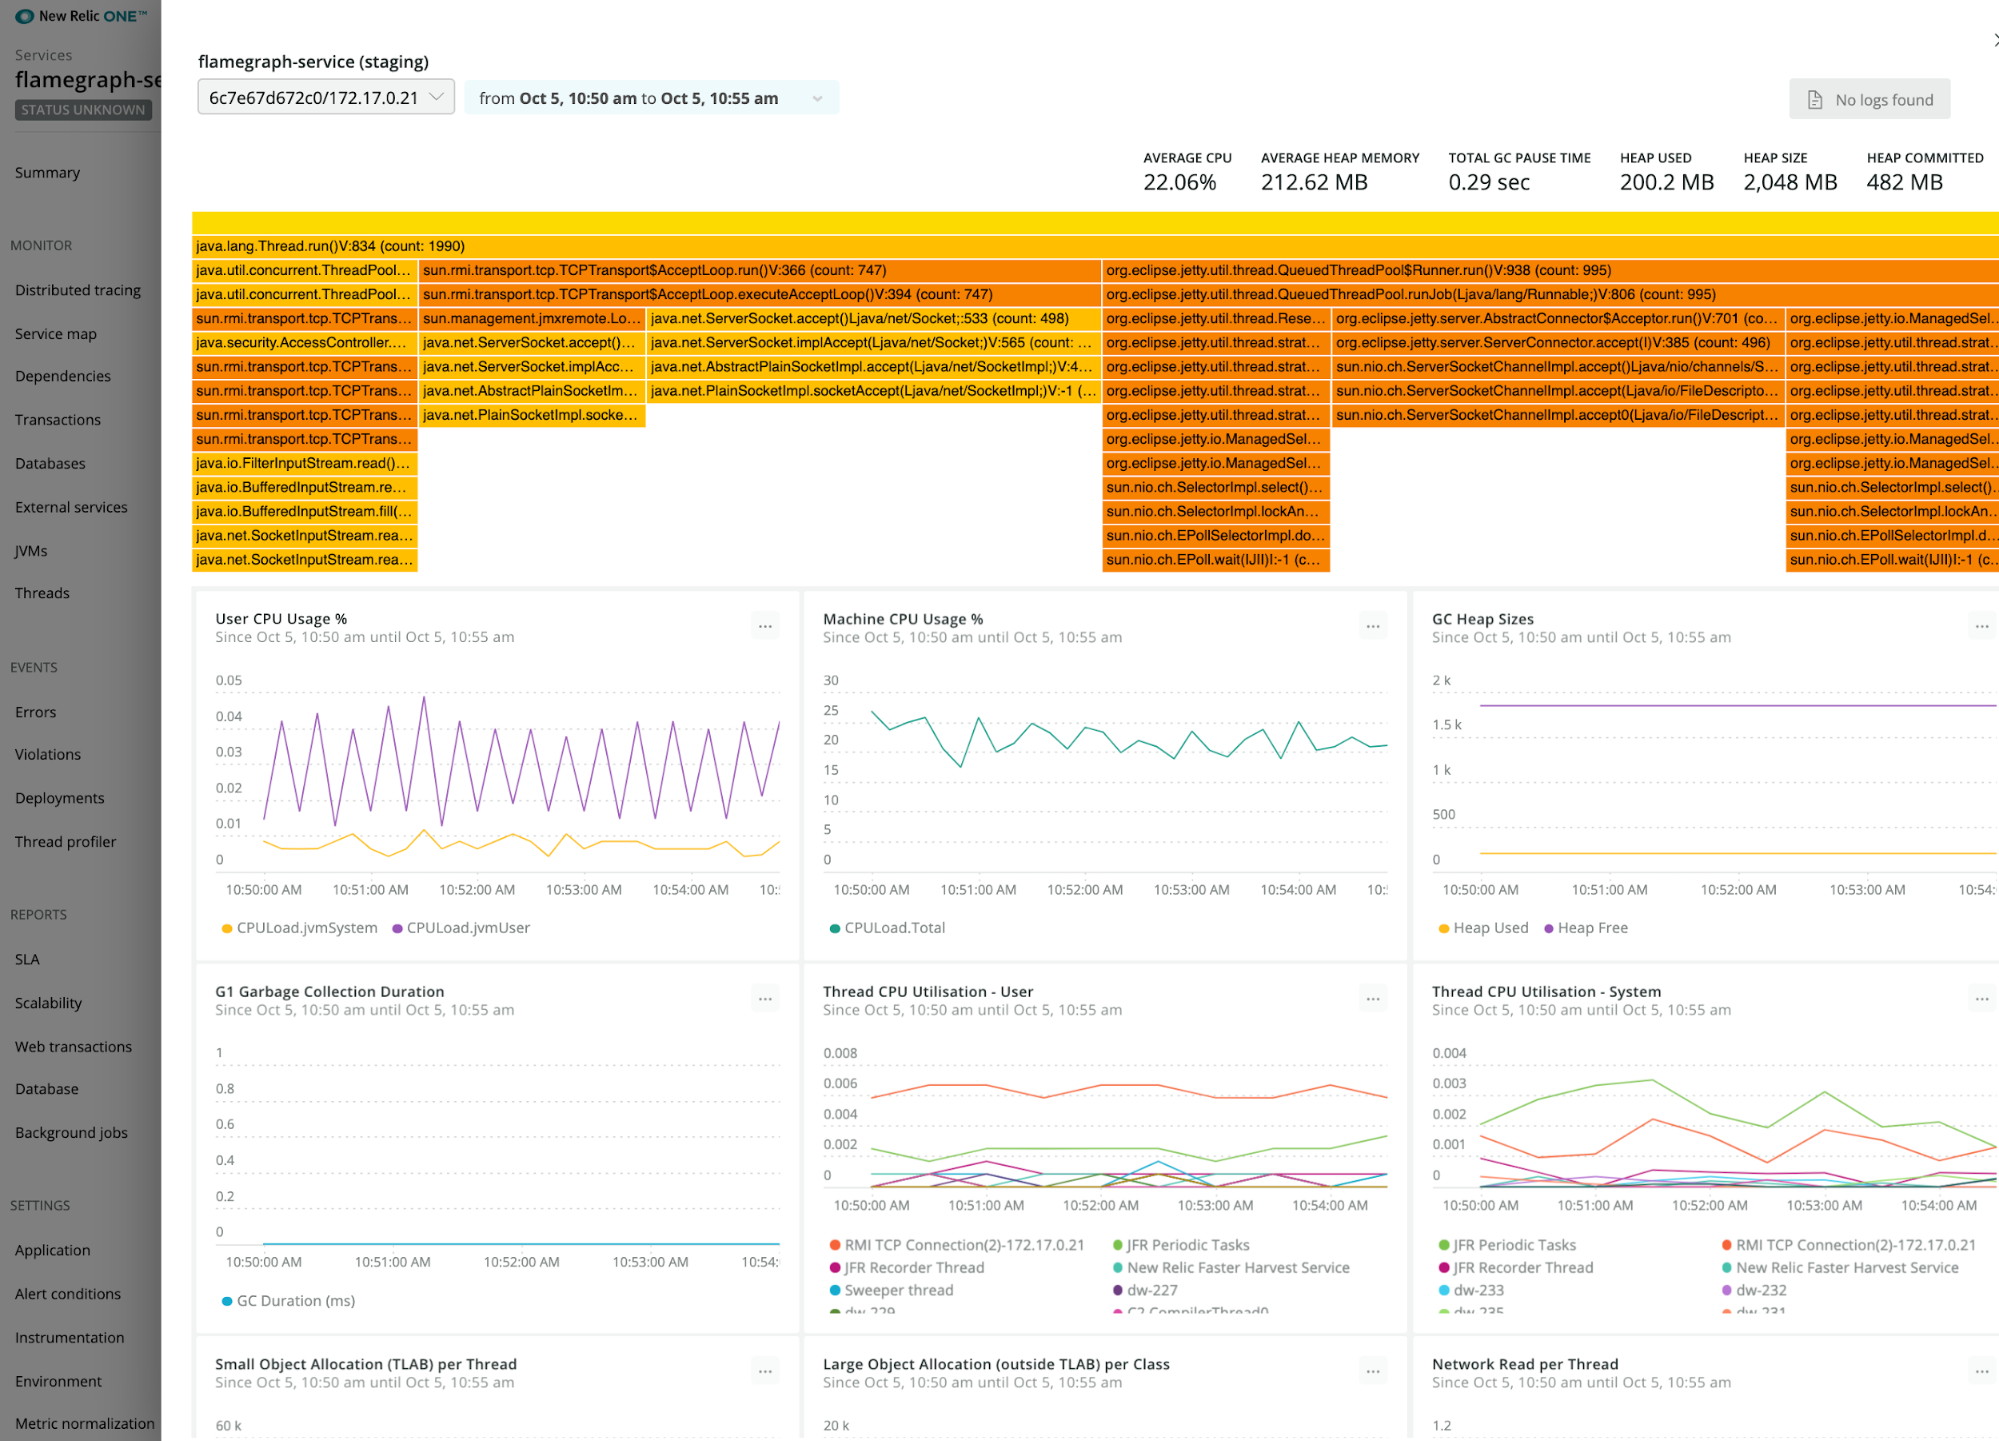Open Thread CPU Utilisation - User options menu
Viewport: 1999px width, 1441px height.
(1373, 999)
